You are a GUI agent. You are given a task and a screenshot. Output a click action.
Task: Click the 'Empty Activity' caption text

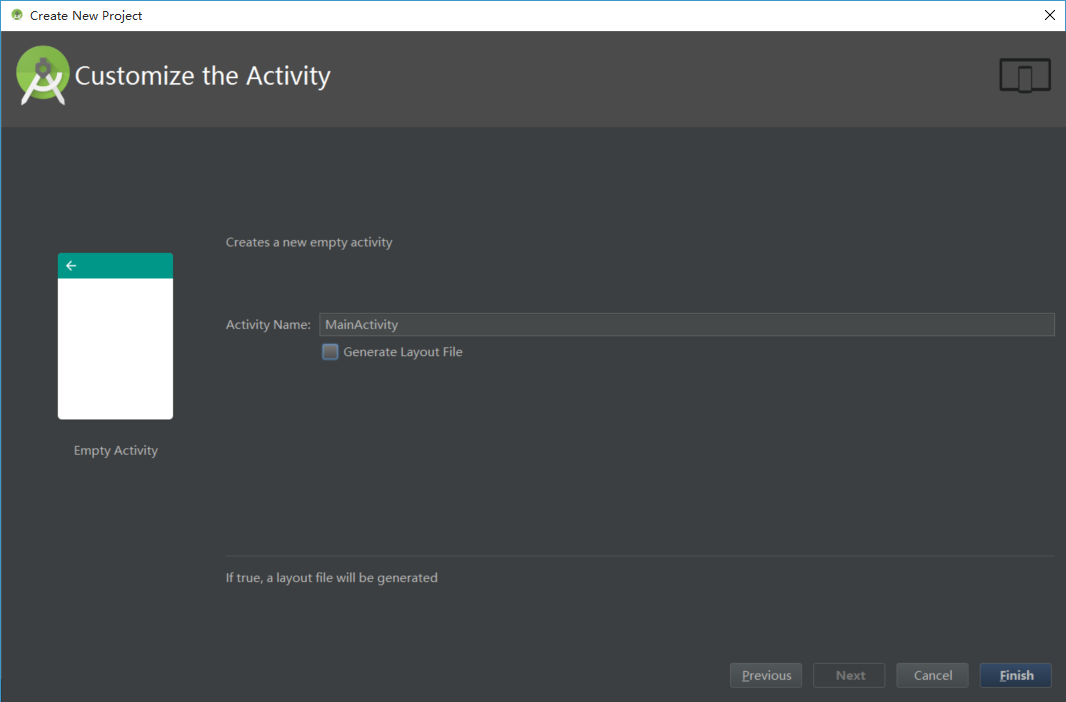(x=116, y=451)
